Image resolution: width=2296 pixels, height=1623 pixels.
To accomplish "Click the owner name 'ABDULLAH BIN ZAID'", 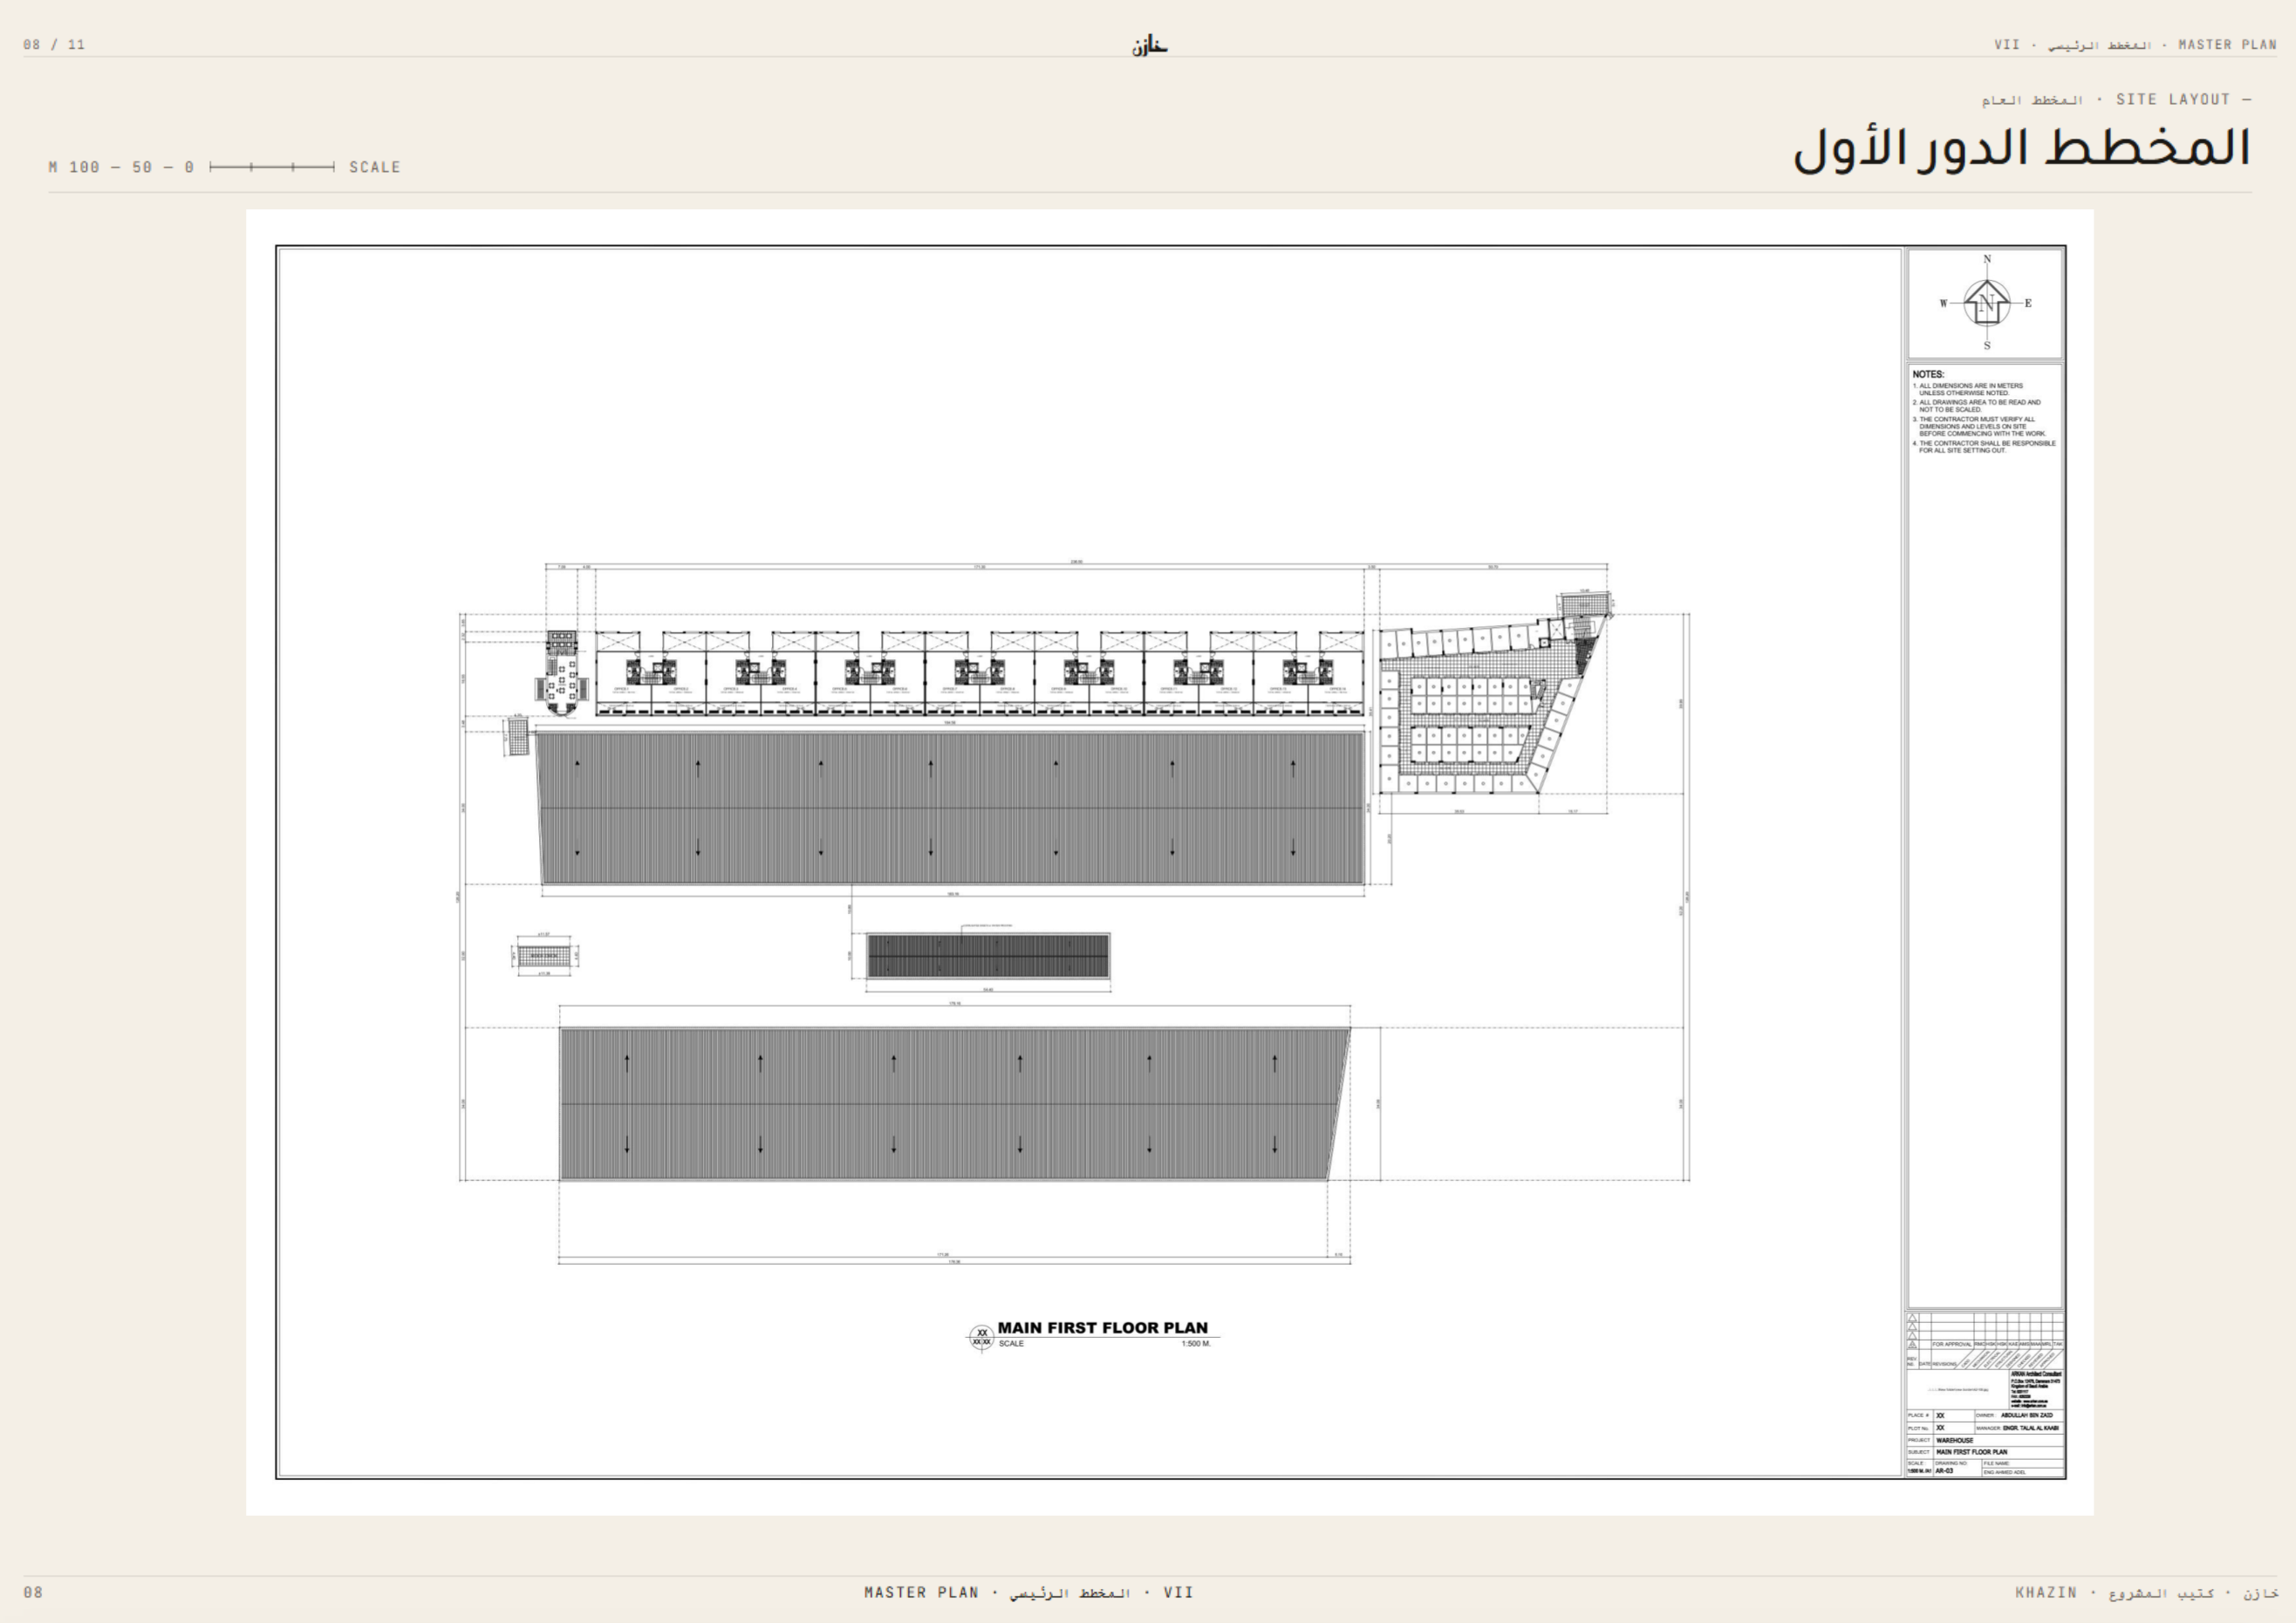I will point(2027,1415).
